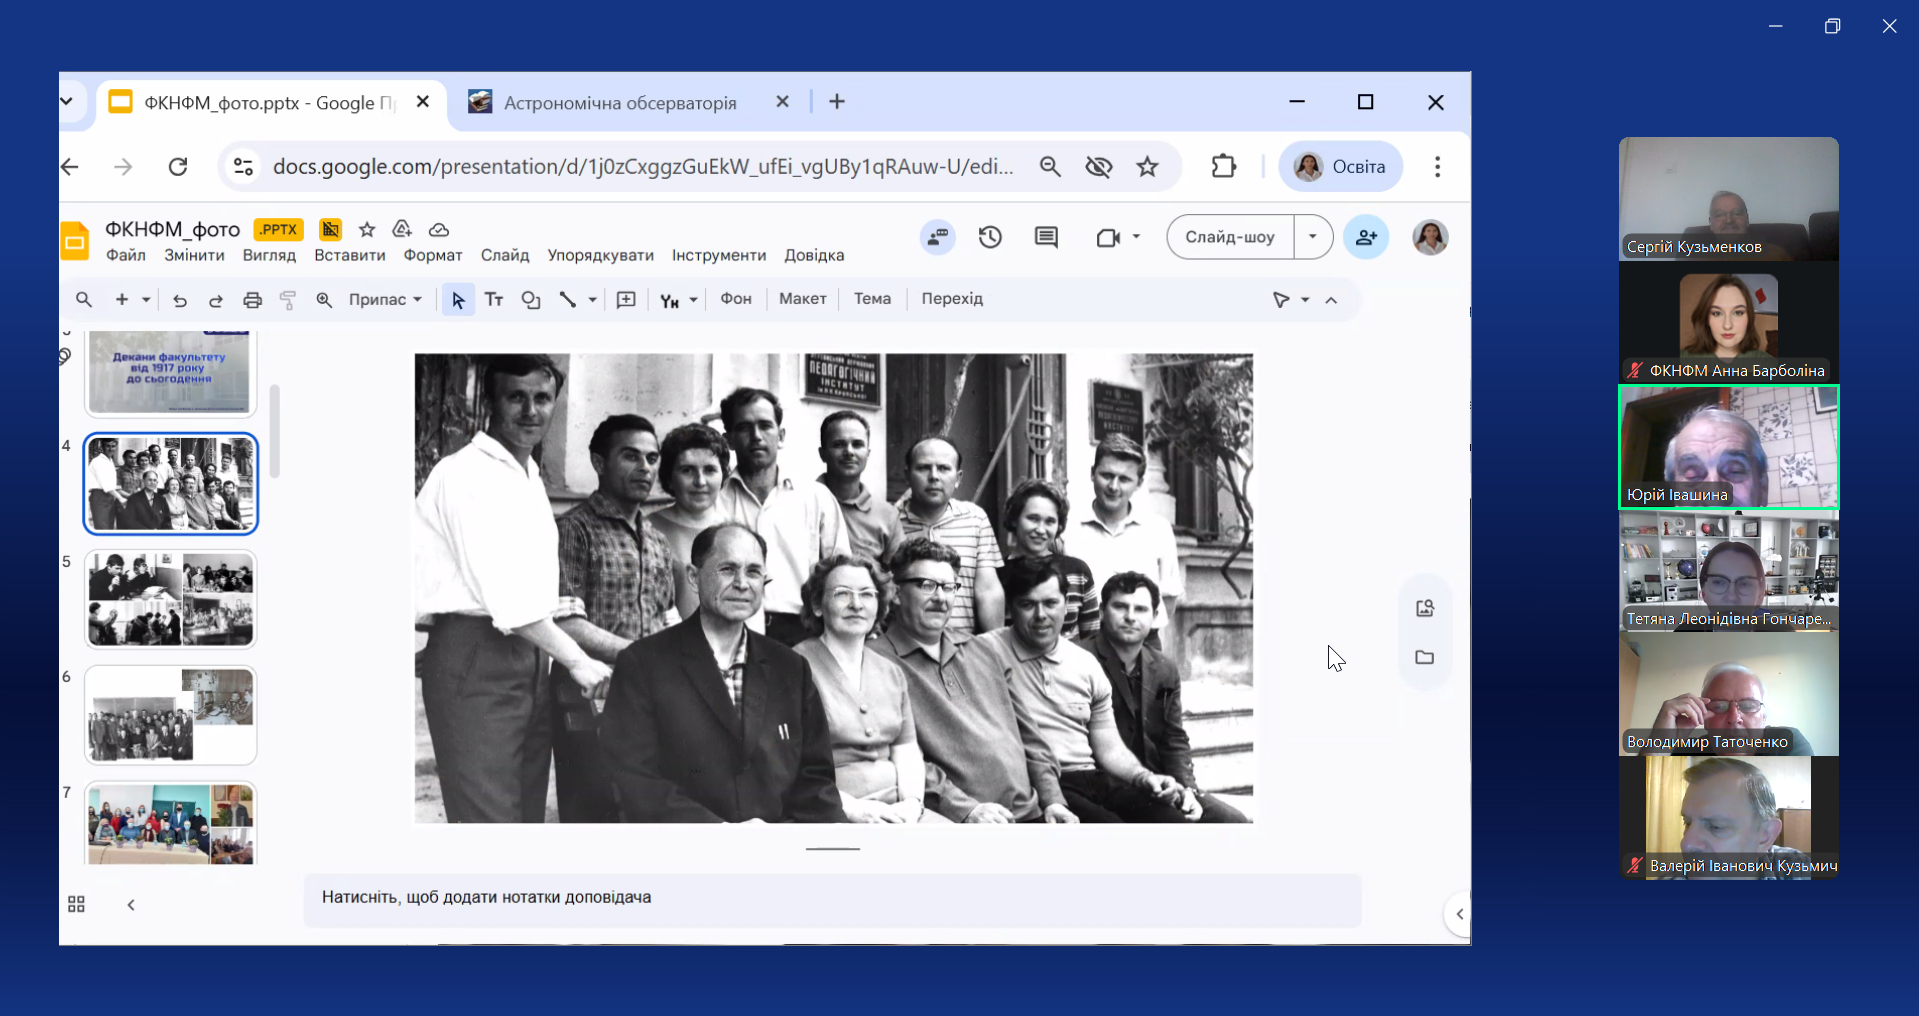The width and height of the screenshot is (1919, 1016).
Task: Open the new slide layout dropdown arrow
Action: [x=146, y=300]
